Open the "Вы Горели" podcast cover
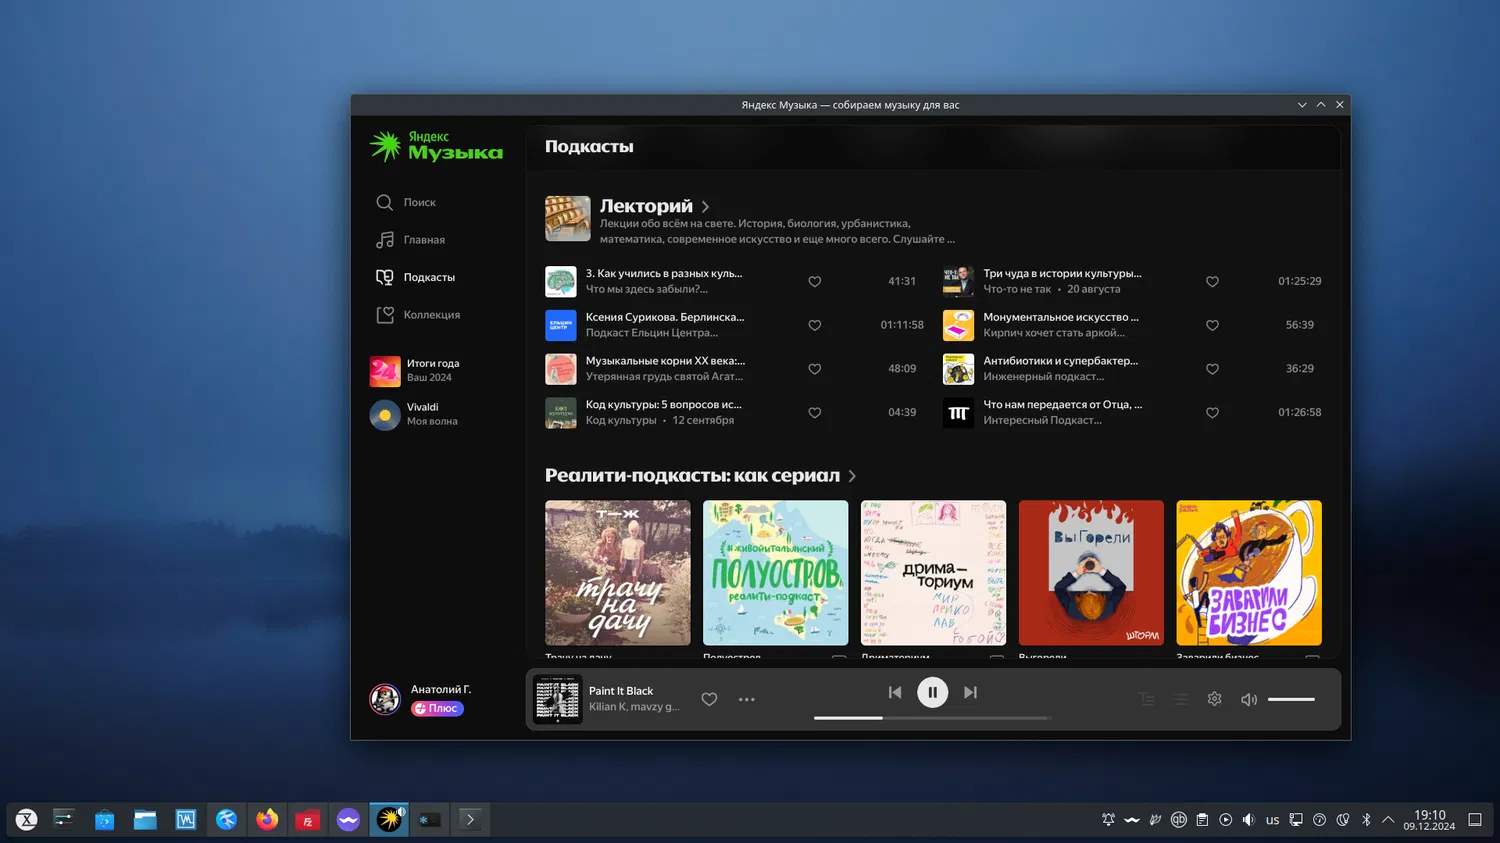 (1091, 573)
